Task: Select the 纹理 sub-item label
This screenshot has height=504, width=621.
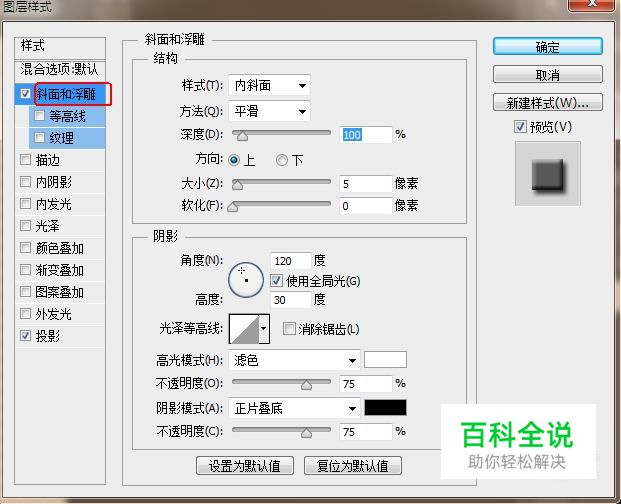Action: (61, 138)
